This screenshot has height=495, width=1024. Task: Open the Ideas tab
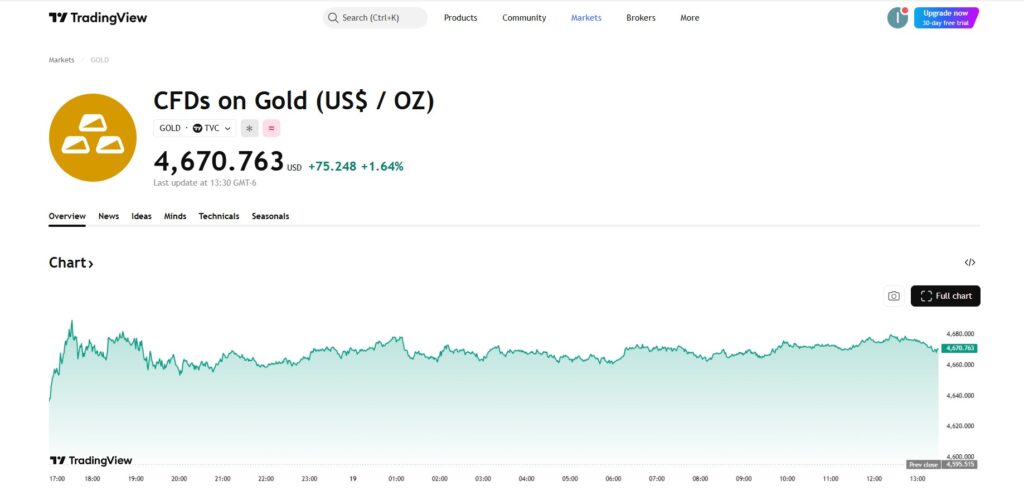[x=141, y=216]
